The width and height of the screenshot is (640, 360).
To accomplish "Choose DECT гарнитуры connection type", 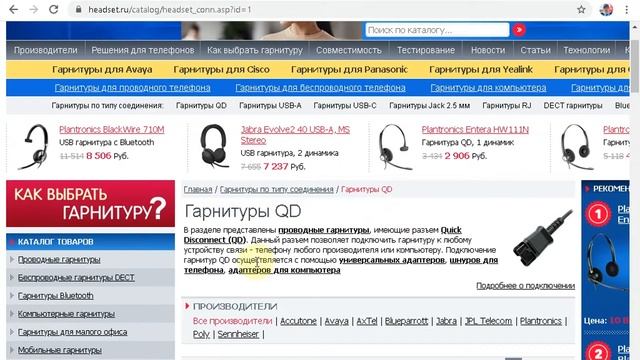I will [573, 105].
